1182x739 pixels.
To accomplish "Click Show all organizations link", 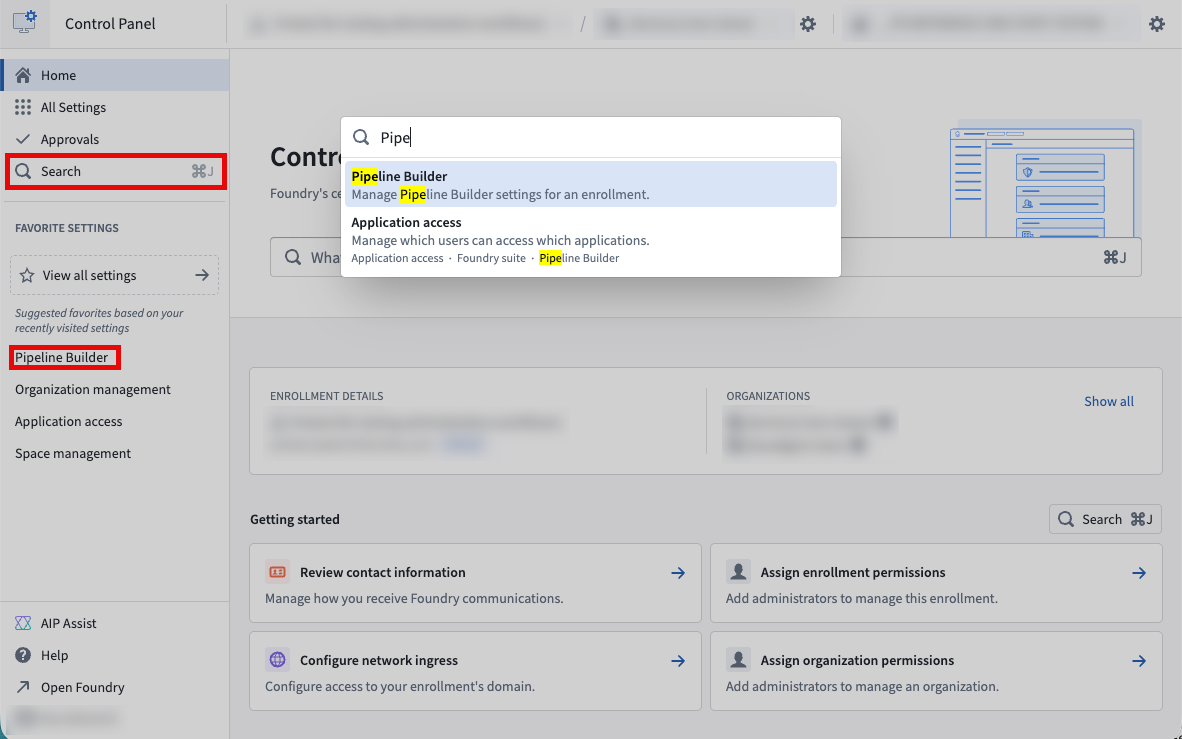I will (x=1109, y=401).
